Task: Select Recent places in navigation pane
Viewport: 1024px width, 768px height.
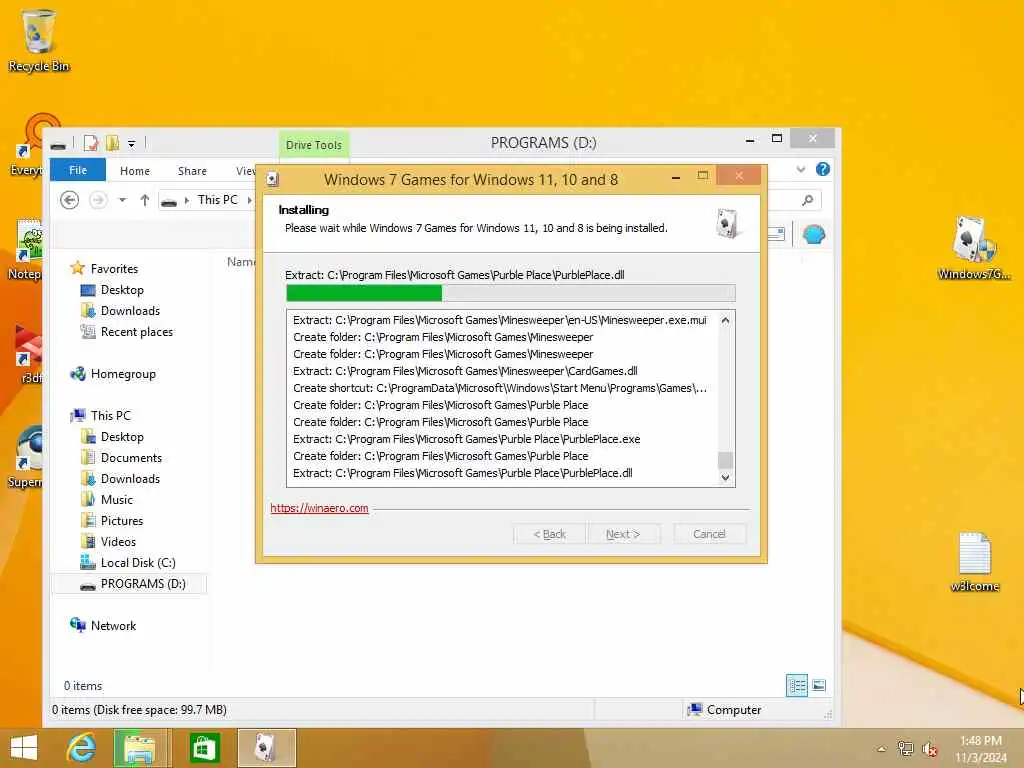Action: (x=136, y=332)
